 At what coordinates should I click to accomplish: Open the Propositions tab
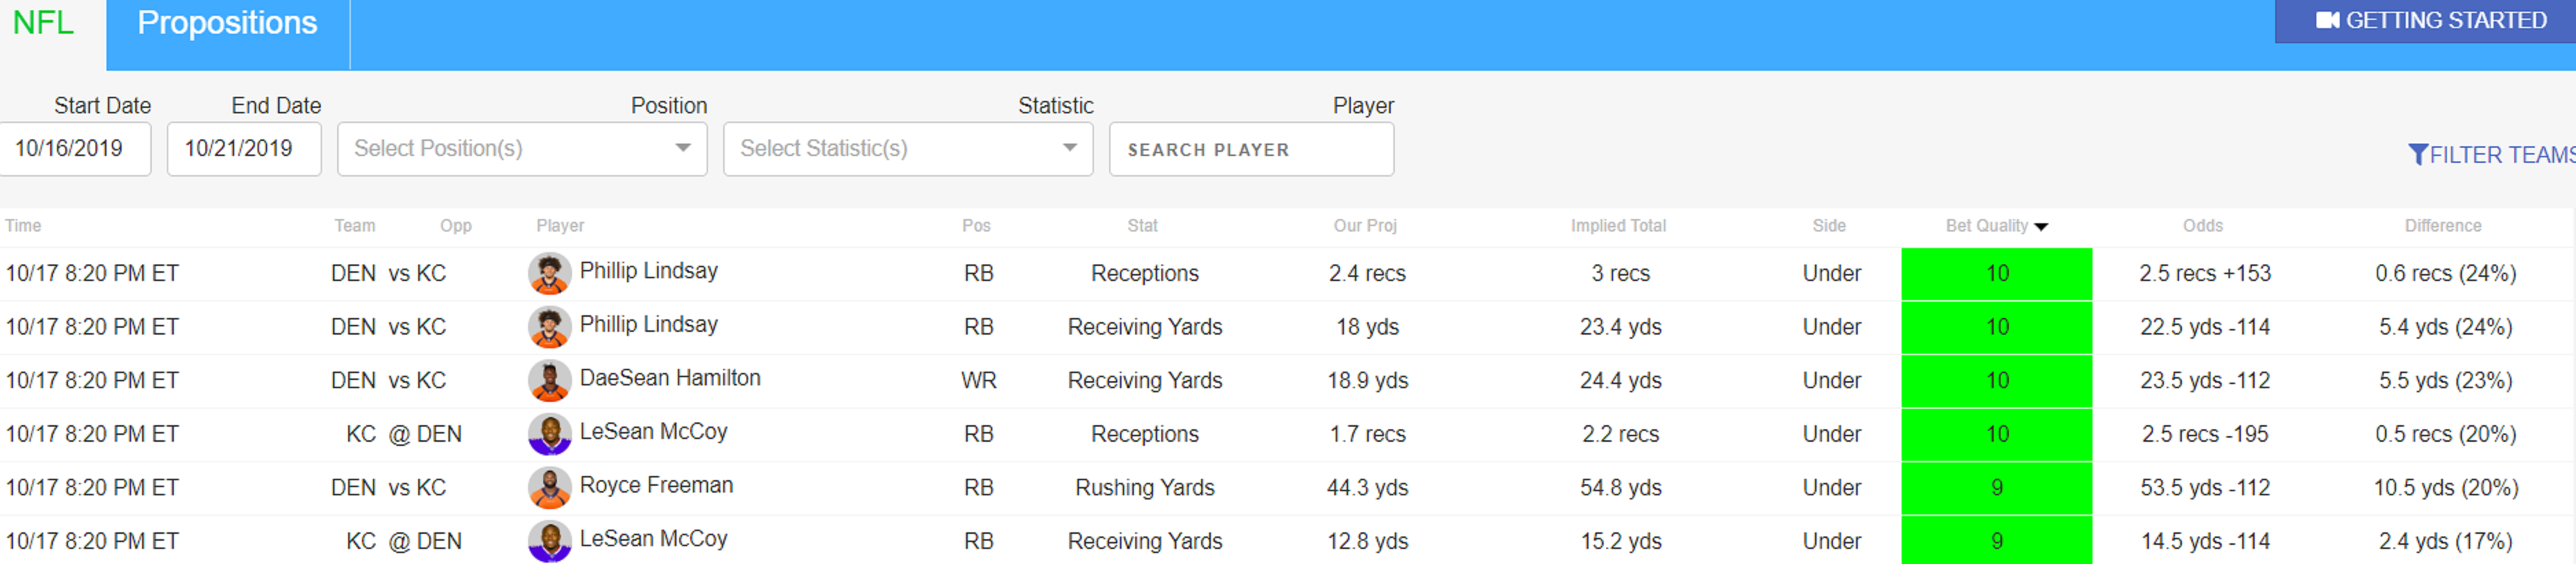click(227, 23)
